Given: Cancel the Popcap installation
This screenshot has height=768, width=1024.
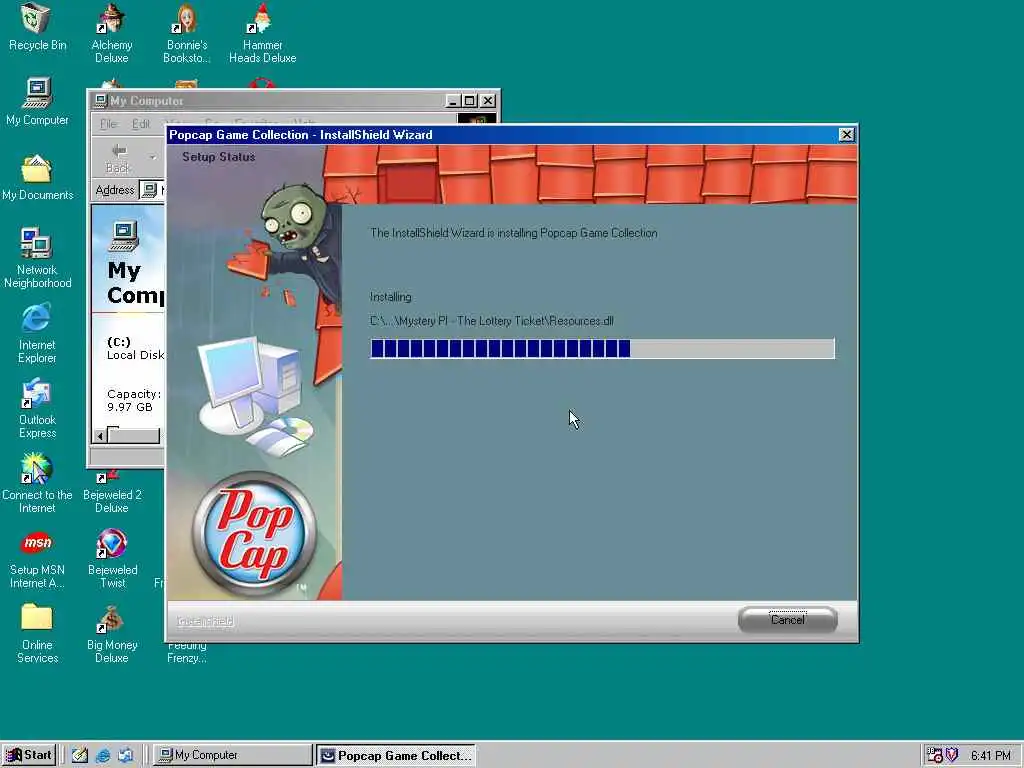Looking at the screenshot, I should click(788, 620).
